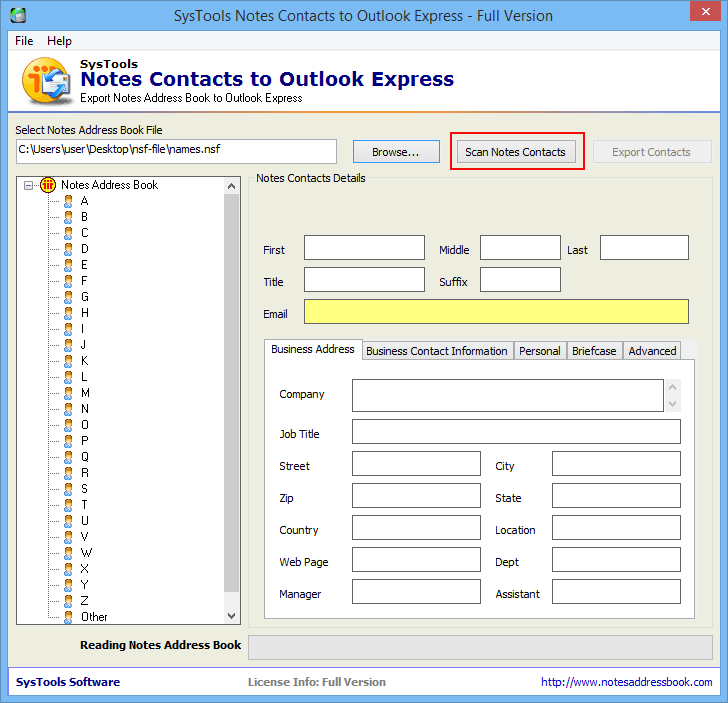728x703 pixels.
Task: Click the contact icon beside letter O
Action: (68, 425)
